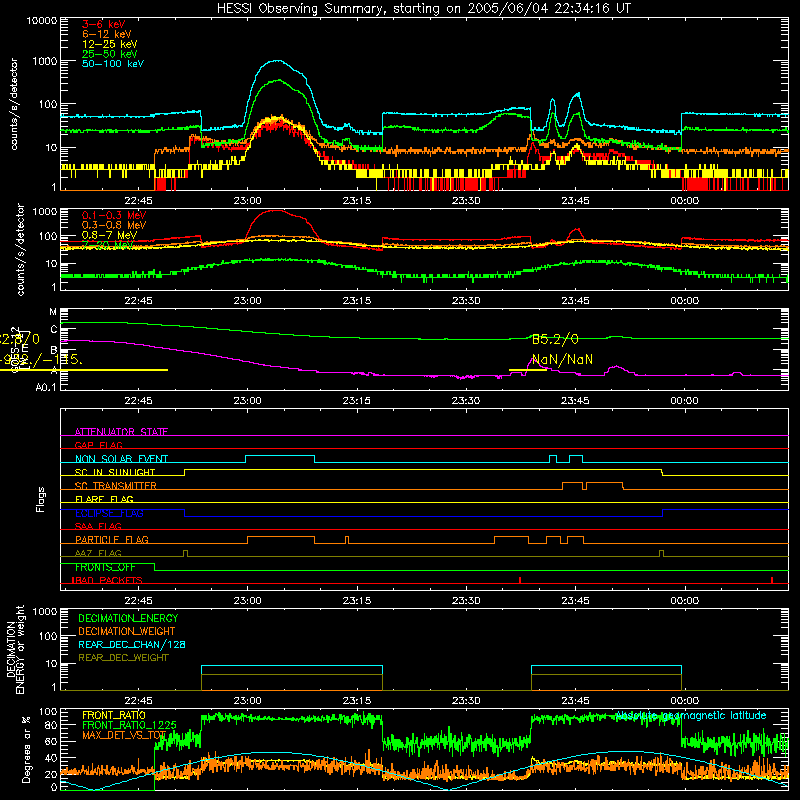Select the 50-100 keV legend label
Viewport: 800px width, 800px height.
[113, 64]
